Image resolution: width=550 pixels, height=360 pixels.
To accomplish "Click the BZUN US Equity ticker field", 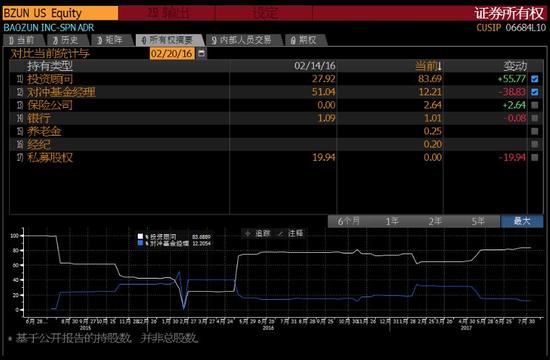I will [x=60, y=13].
